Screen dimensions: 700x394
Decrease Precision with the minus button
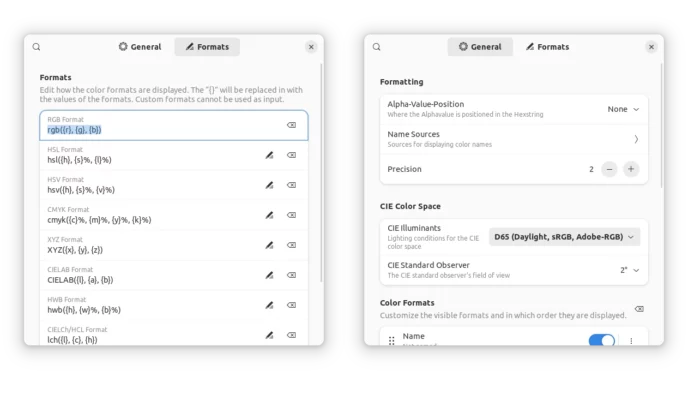click(609, 169)
